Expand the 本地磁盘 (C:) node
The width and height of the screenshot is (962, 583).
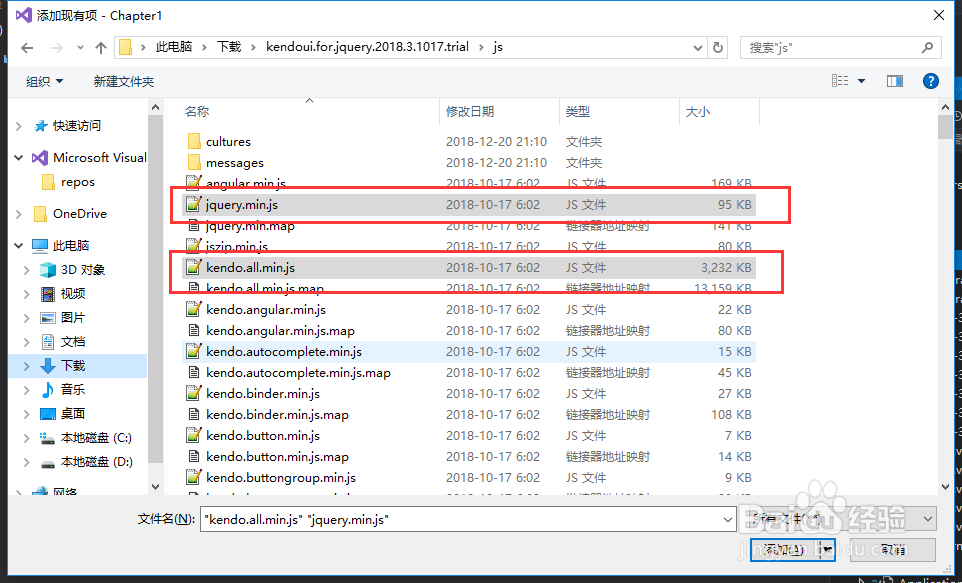pyautogui.click(x=27, y=438)
